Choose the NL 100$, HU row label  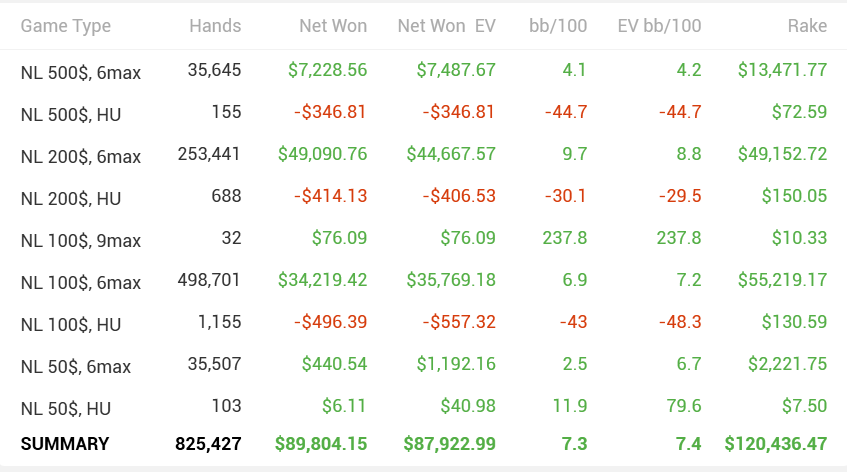coord(70,325)
